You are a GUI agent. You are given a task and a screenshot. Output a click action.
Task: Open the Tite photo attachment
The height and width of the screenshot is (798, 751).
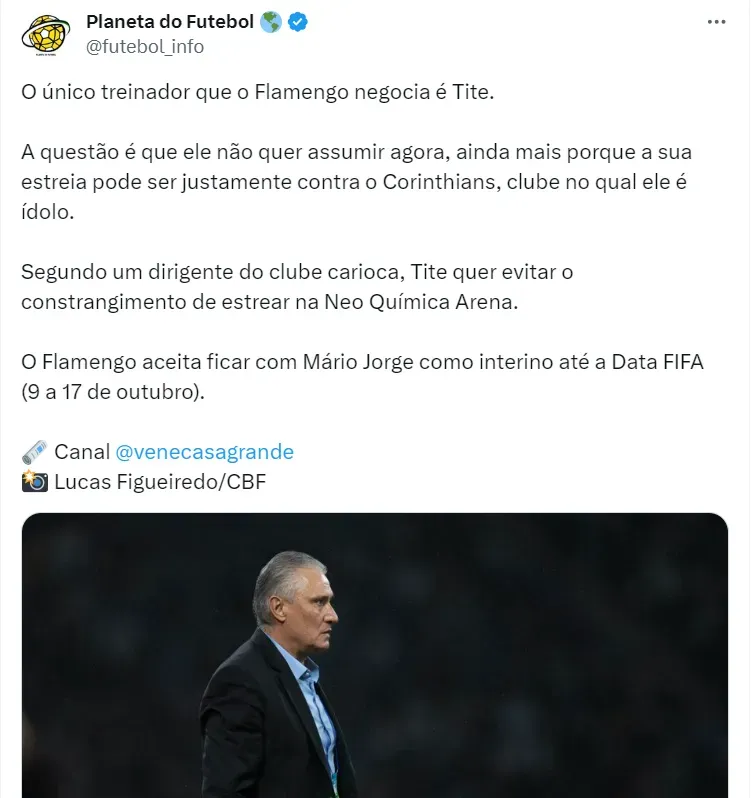coord(374,655)
